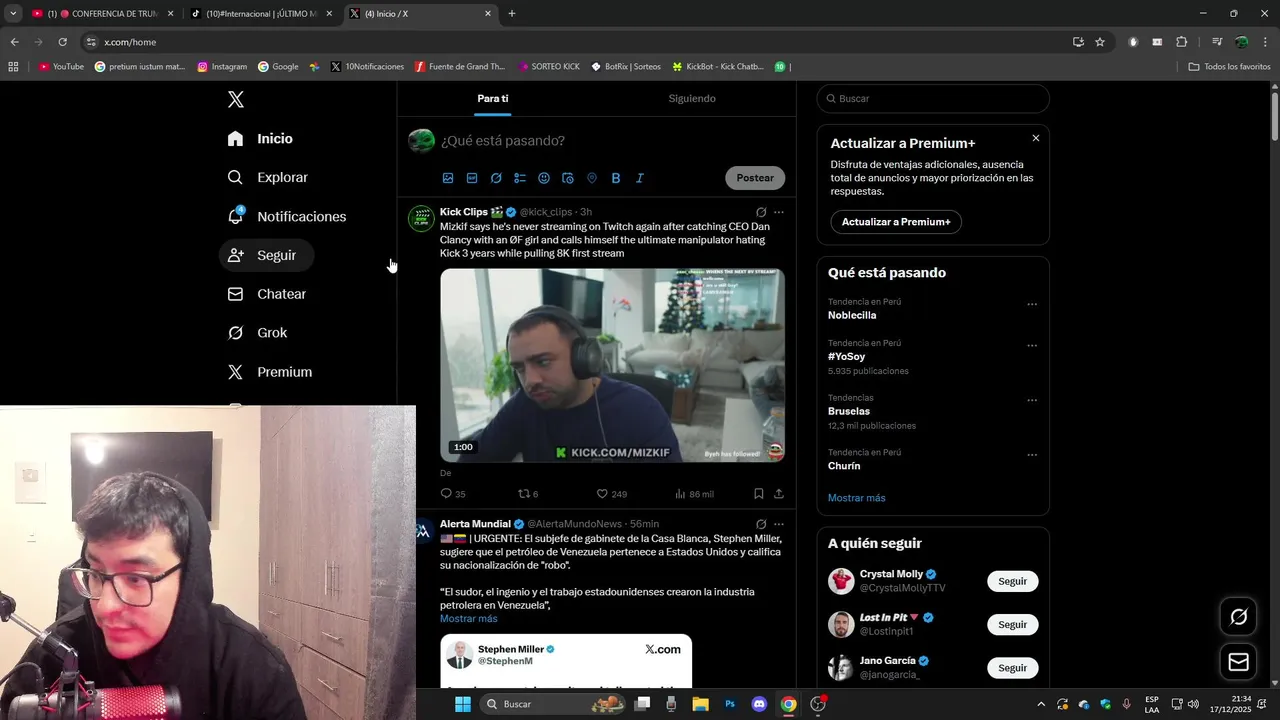Open the quoted Stephen Miller post
The width and height of the screenshot is (1280, 720).
pyautogui.click(x=566, y=660)
